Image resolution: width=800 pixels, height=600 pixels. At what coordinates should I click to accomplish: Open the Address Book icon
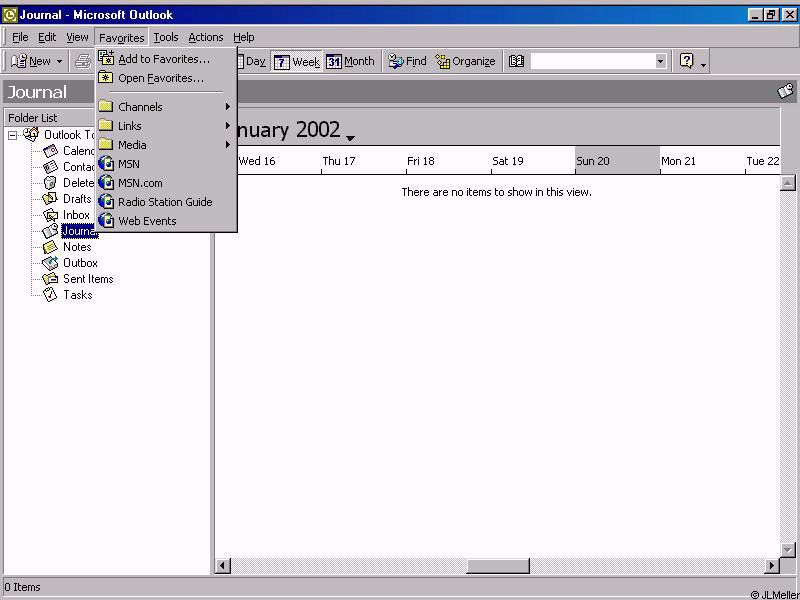tap(516, 61)
